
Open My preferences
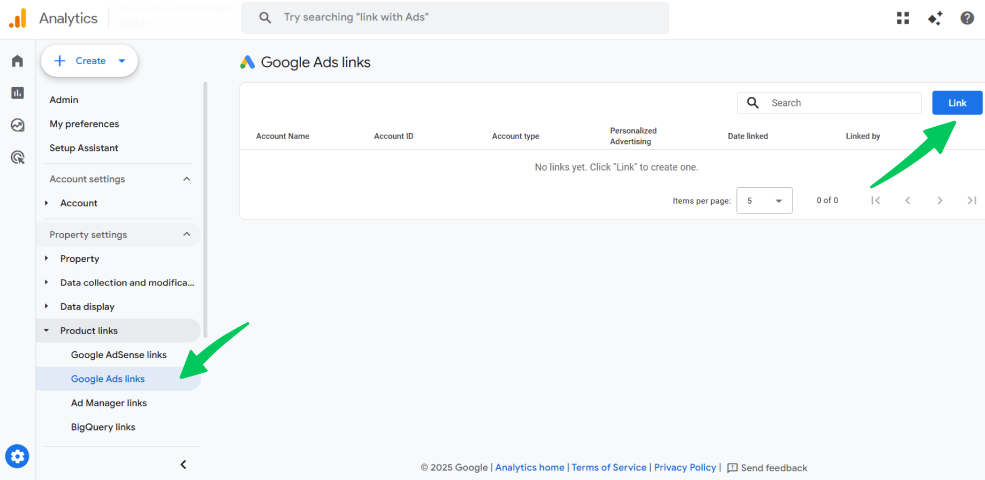[x=84, y=124]
